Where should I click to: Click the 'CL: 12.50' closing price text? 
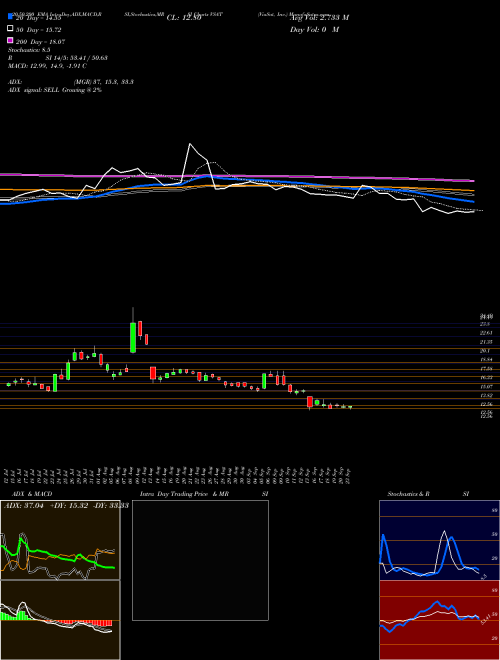coord(184,18)
